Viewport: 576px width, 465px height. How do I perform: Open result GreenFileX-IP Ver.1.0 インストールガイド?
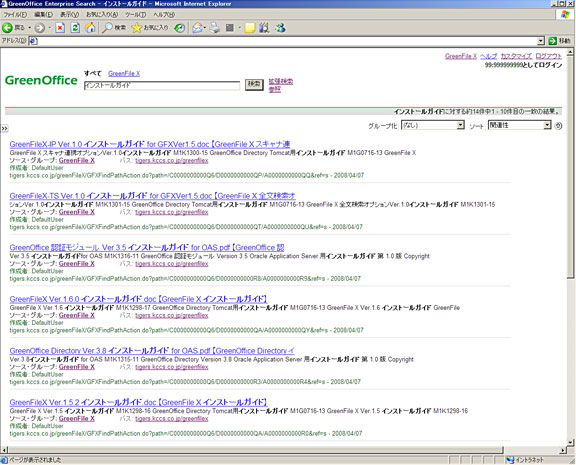tap(150, 144)
